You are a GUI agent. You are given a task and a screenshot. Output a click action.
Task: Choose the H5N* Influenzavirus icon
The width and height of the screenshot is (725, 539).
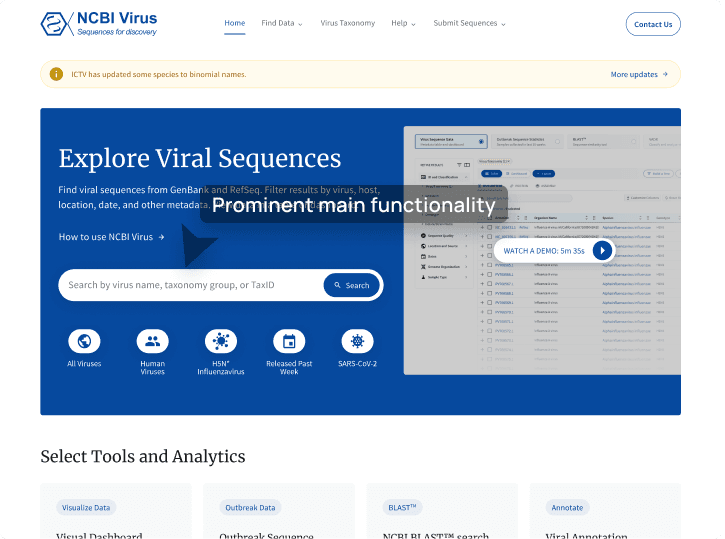click(221, 341)
